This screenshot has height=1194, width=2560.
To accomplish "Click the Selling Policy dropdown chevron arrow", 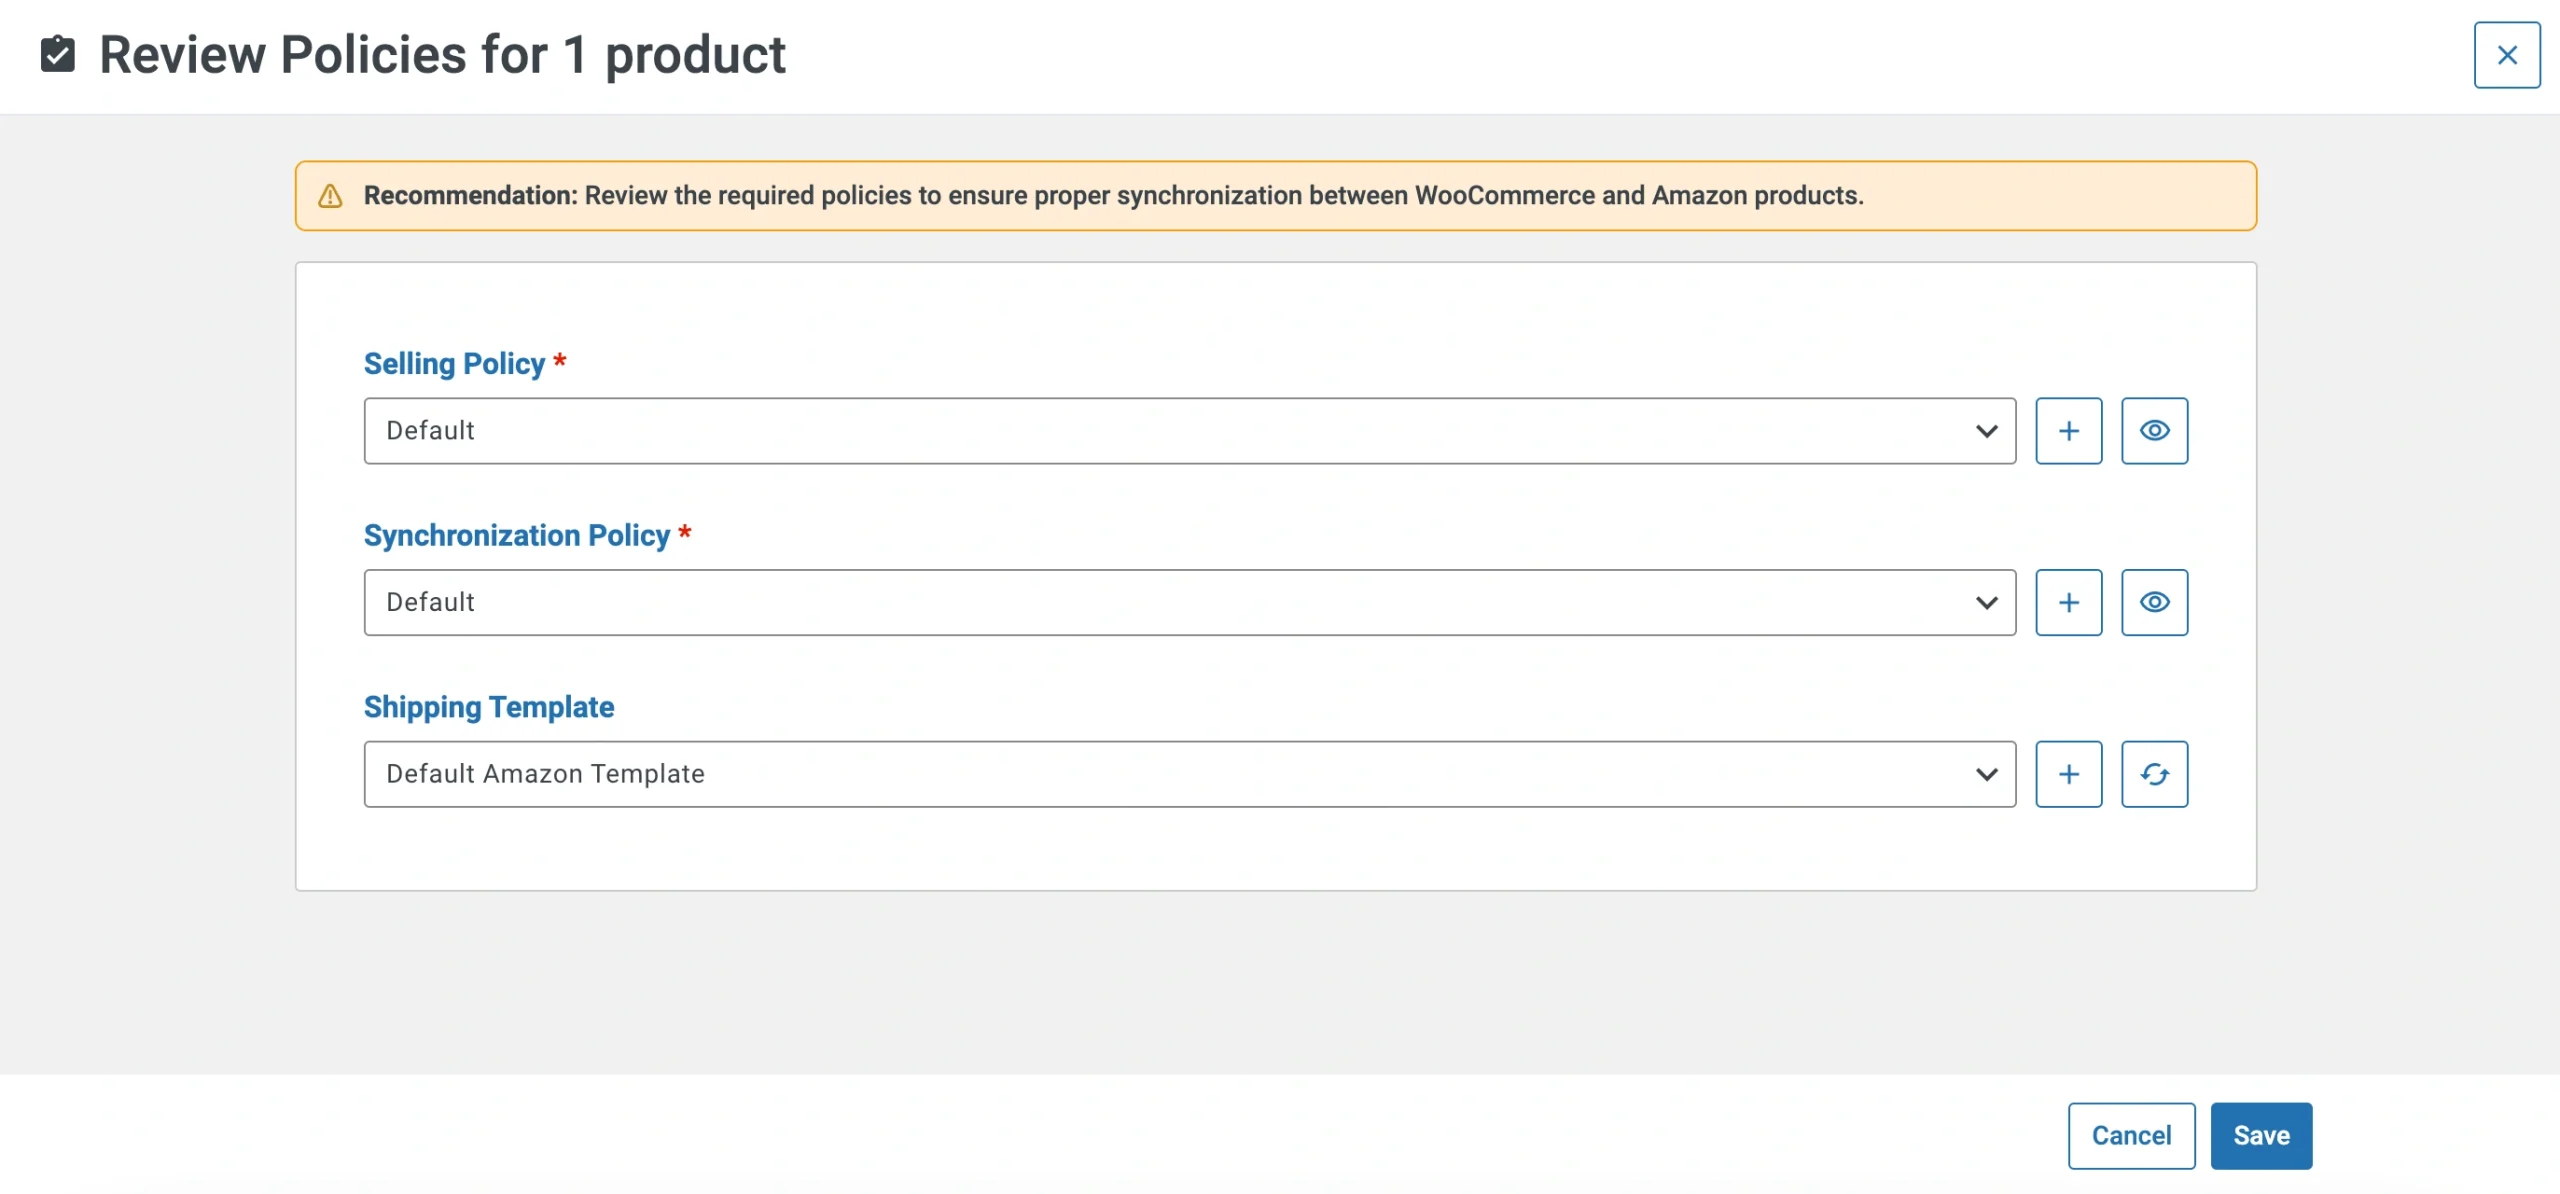I will 1986,431.
